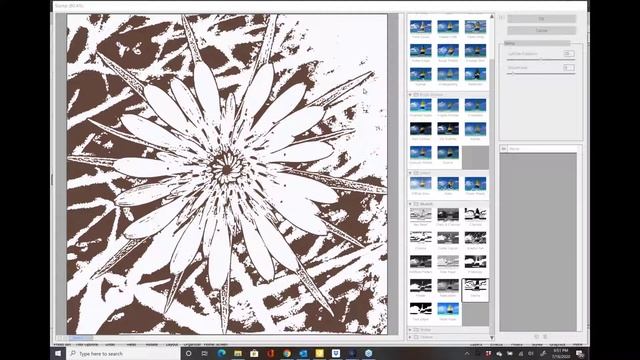This screenshot has width=640, height=360.
Task: Adjust the Light/Dark Balance slider
Action: pos(541,60)
